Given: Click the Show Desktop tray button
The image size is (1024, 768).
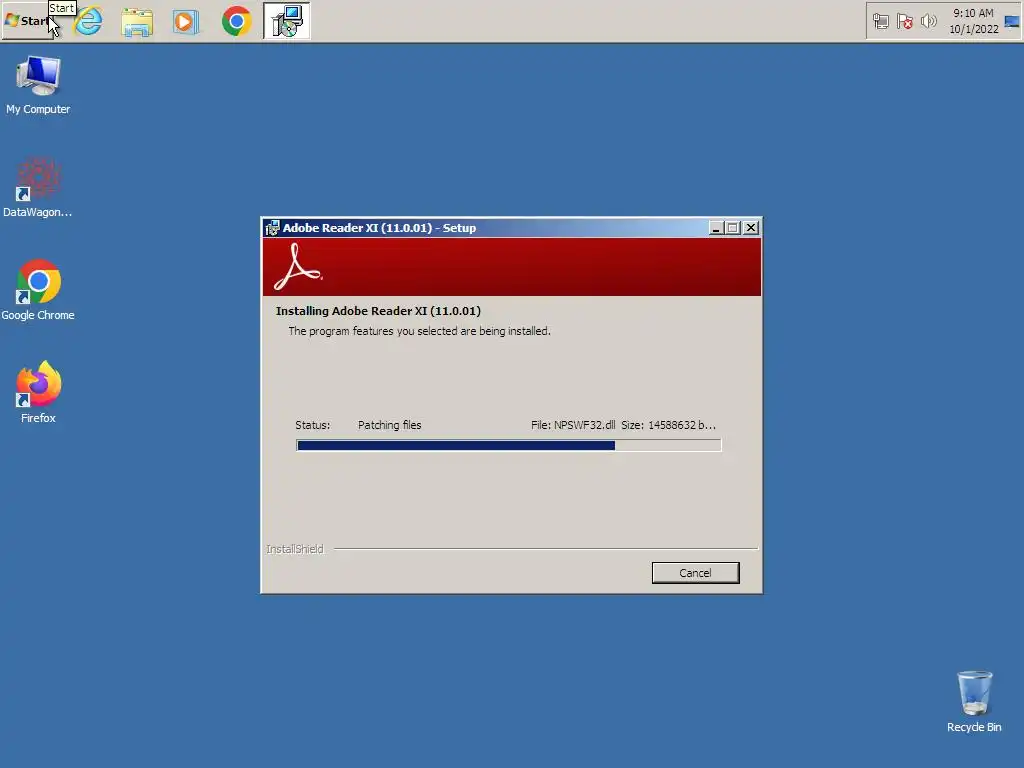Looking at the screenshot, I should 1012,22.
